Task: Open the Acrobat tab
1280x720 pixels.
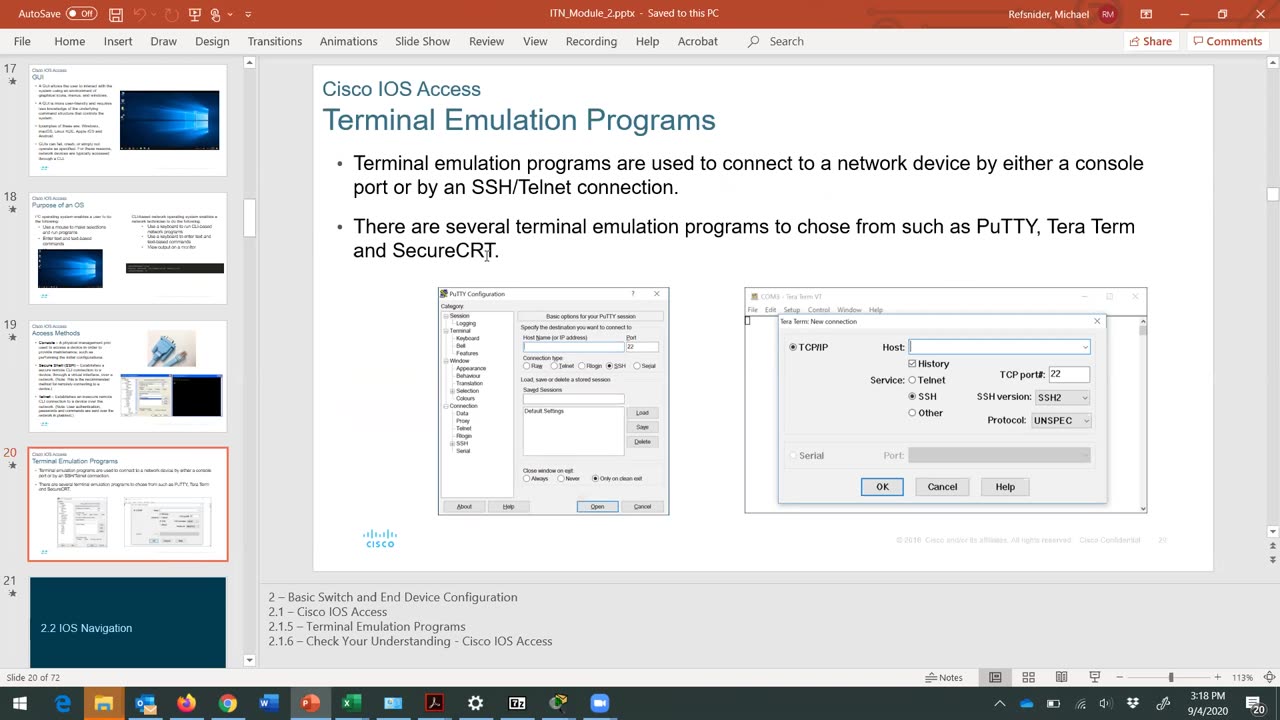Action: pyautogui.click(x=697, y=41)
